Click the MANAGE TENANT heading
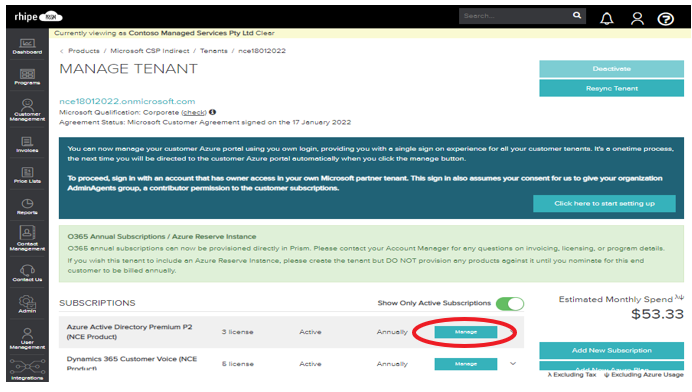The image size is (692, 392). point(128,69)
